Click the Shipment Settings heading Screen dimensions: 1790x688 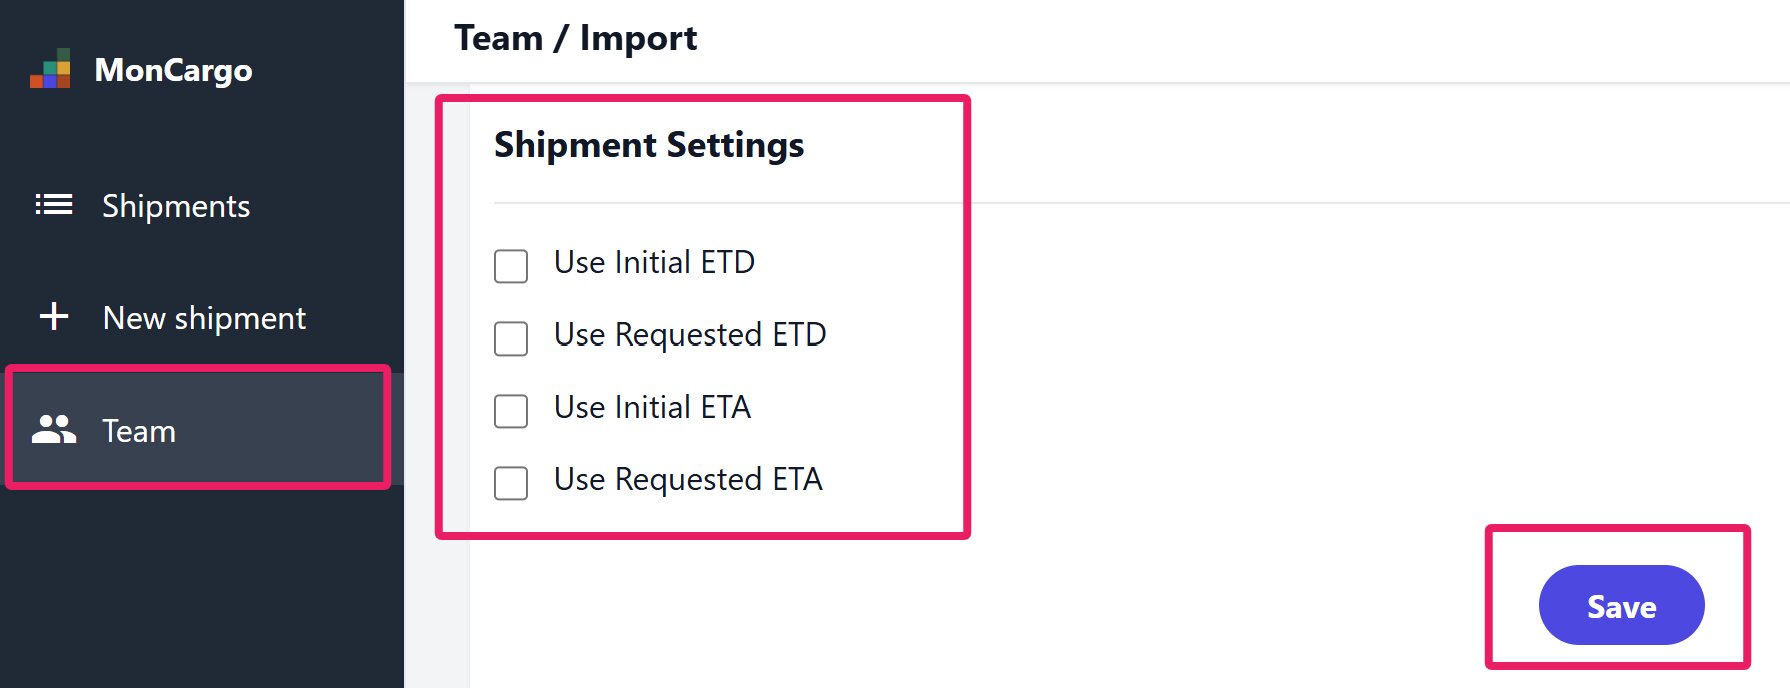pos(649,145)
